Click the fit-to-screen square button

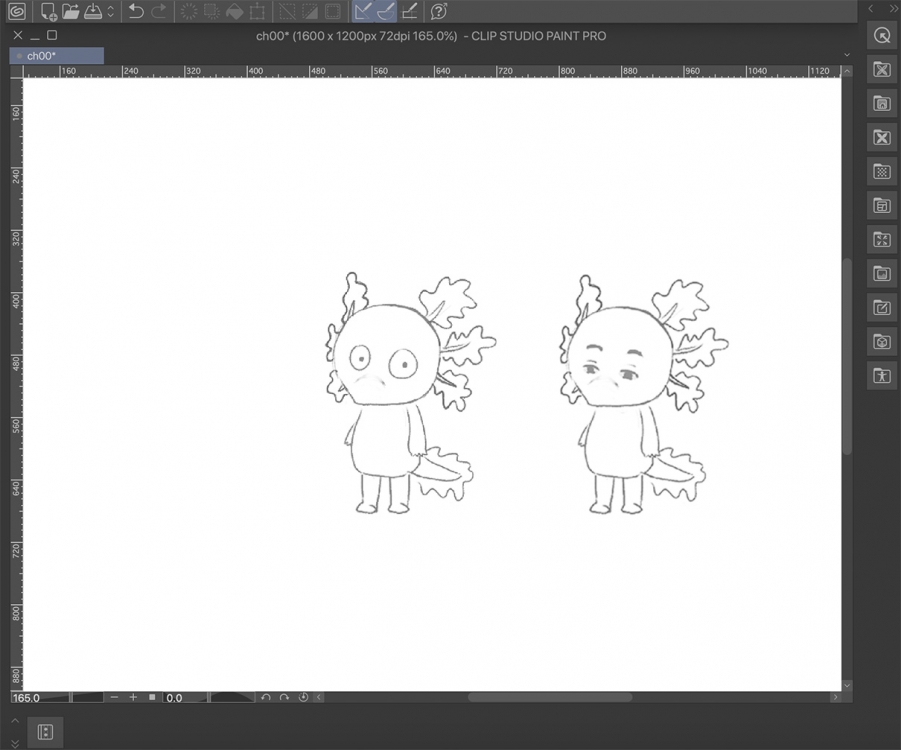point(152,697)
